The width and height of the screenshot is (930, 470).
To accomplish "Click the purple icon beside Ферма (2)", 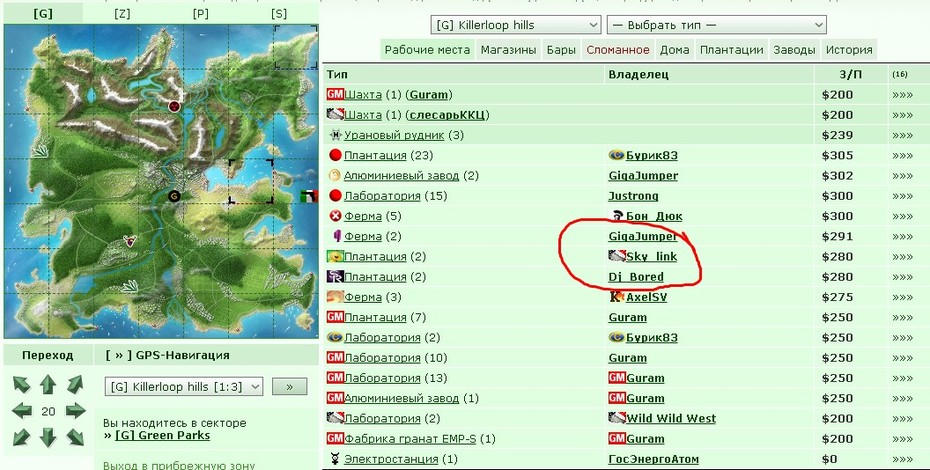I will [x=337, y=236].
